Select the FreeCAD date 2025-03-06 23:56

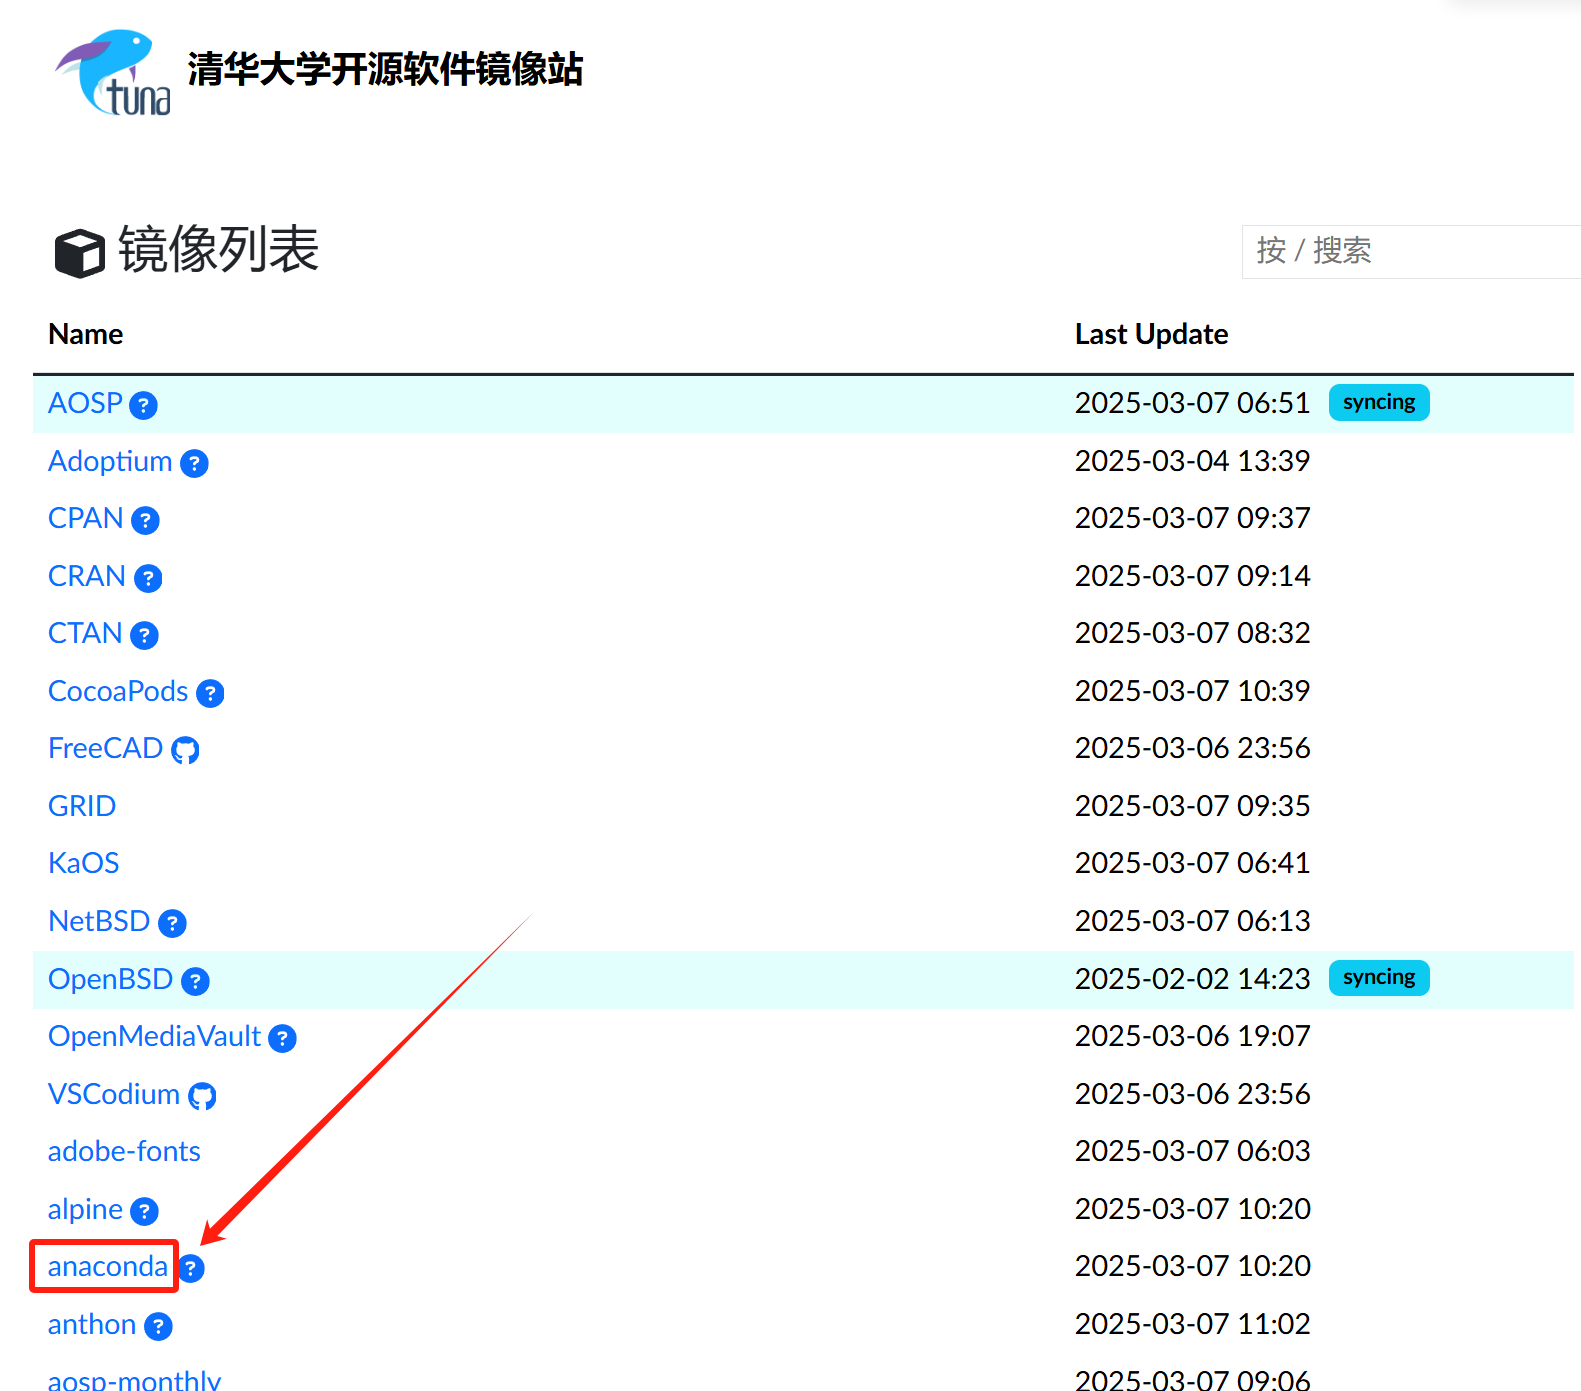pyautogui.click(x=1192, y=748)
